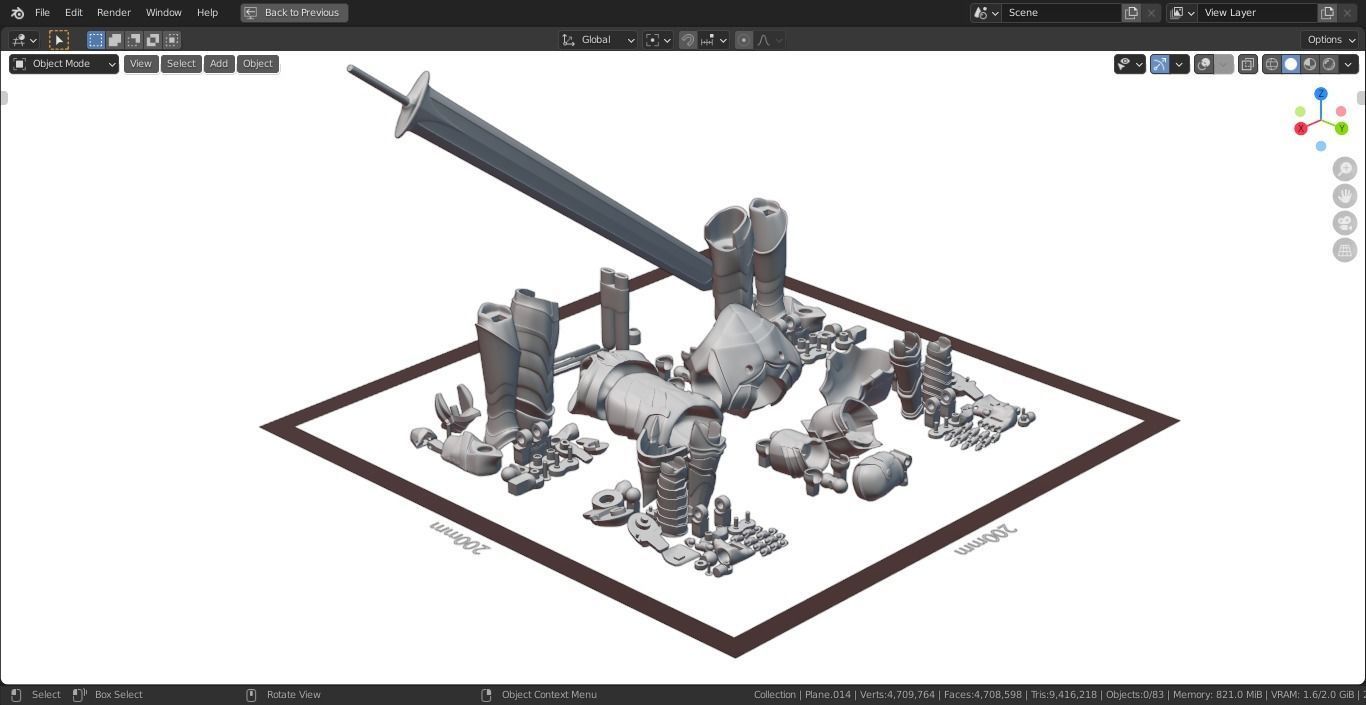Open the pivot point dropdown
Image resolution: width=1366 pixels, height=705 pixels.
[x=657, y=40]
